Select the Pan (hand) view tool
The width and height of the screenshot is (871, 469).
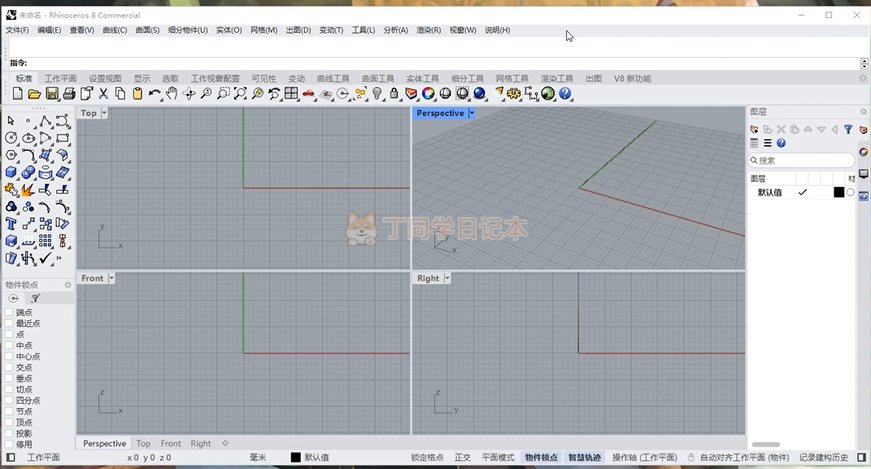(x=171, y=94)
